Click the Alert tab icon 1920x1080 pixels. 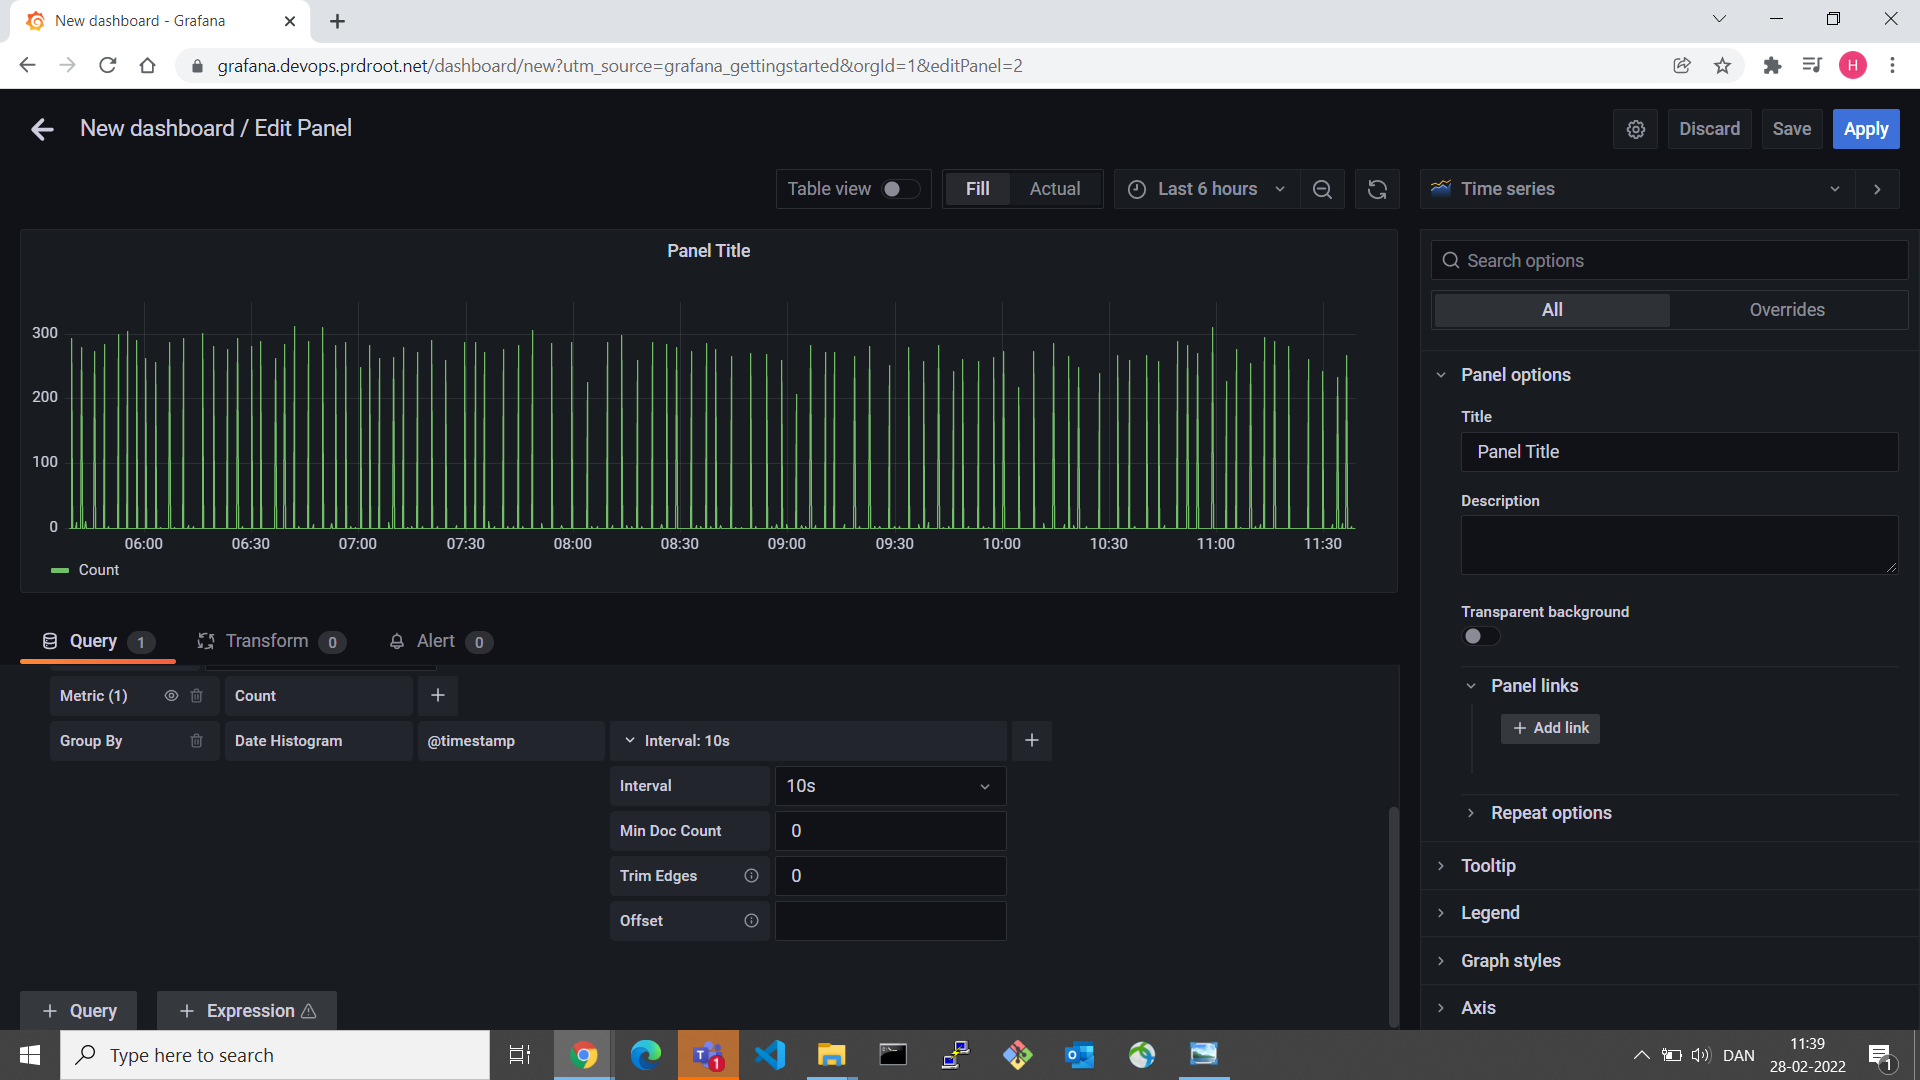(x=397, y=641)
